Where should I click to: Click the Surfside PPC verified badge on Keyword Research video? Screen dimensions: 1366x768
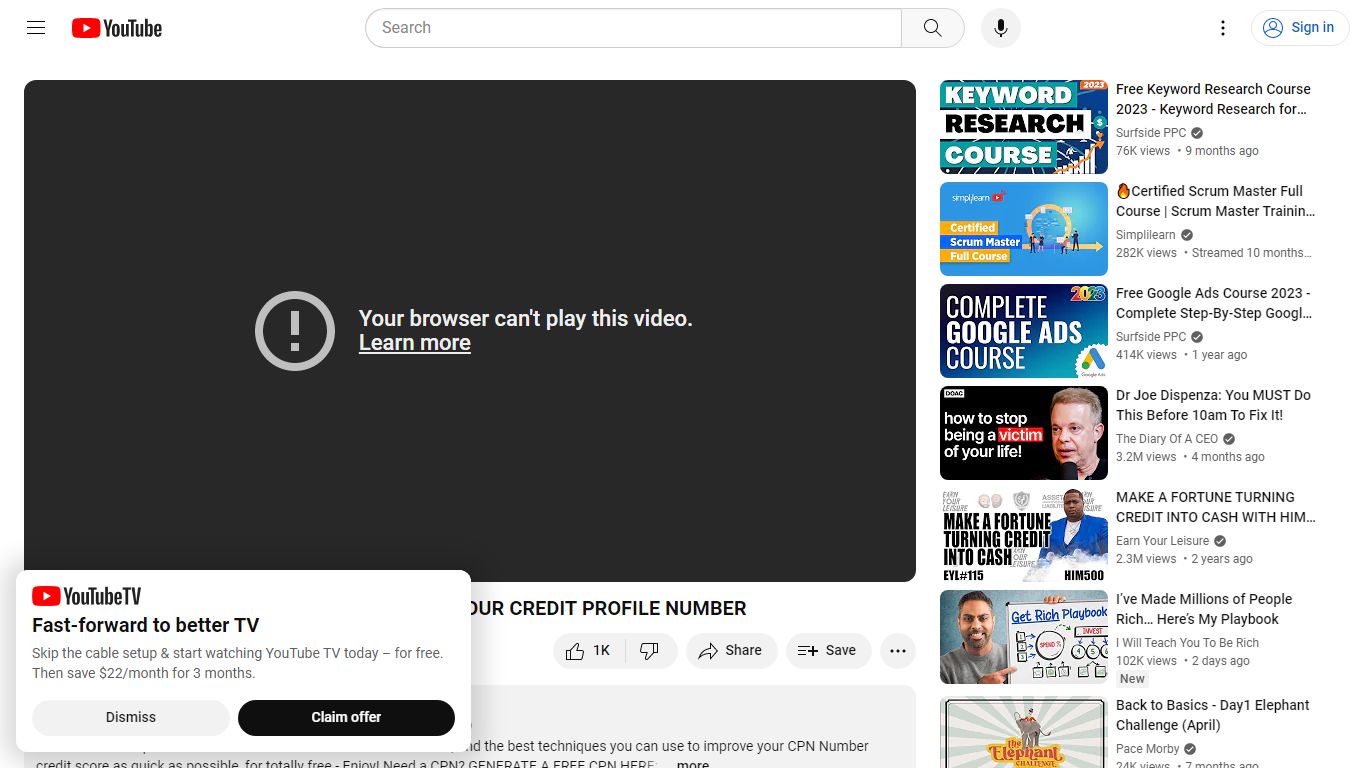1197,133
